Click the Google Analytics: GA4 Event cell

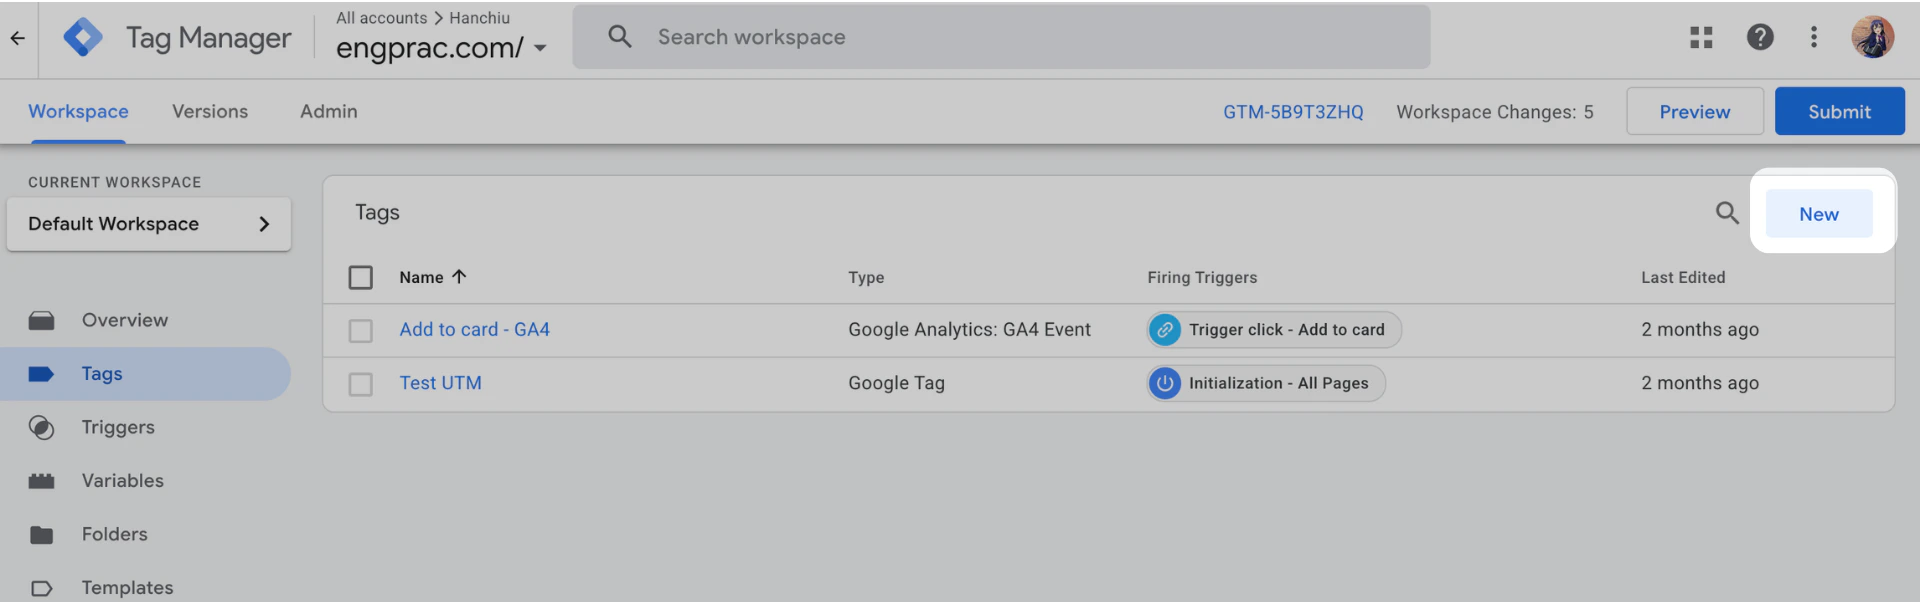pos(969,329)
